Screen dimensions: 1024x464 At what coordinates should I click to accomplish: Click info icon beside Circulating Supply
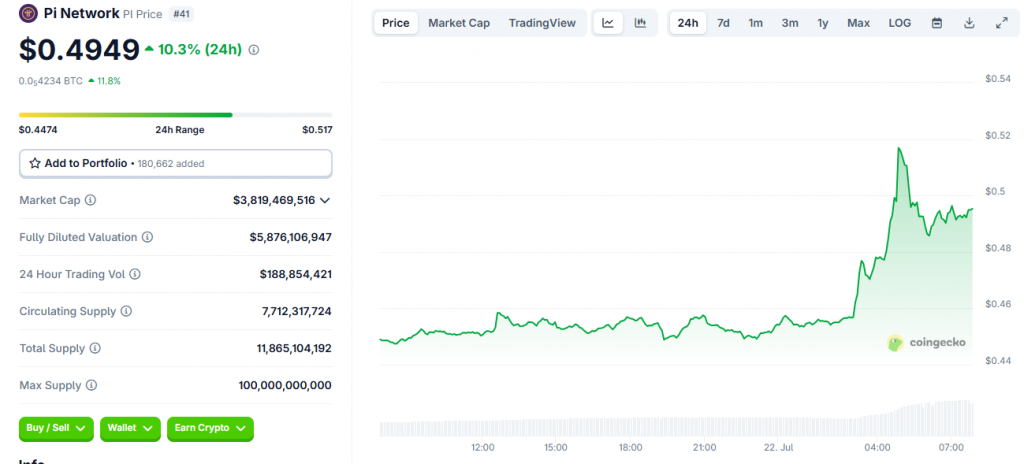pos(126,312)
